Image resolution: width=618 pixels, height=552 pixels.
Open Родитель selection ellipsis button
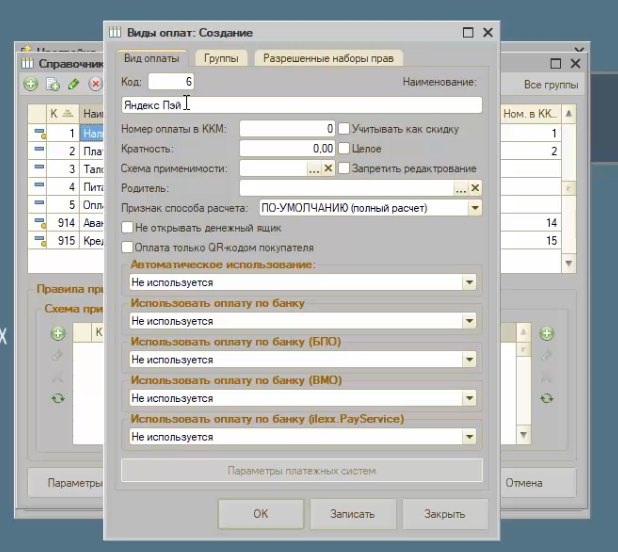click(x=461, y=188)
